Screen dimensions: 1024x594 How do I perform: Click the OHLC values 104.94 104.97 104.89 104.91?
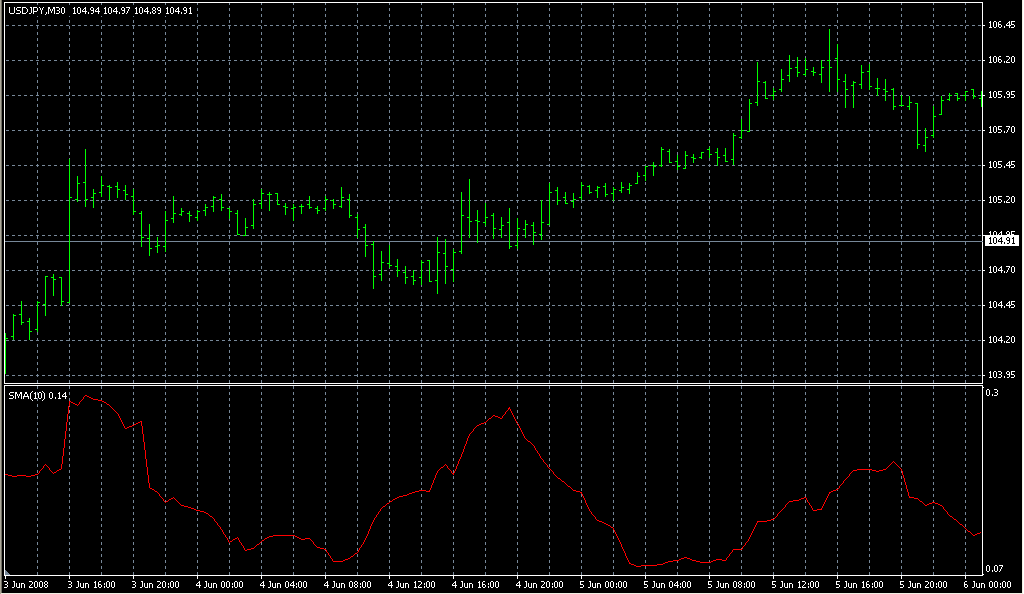[132, 10]
